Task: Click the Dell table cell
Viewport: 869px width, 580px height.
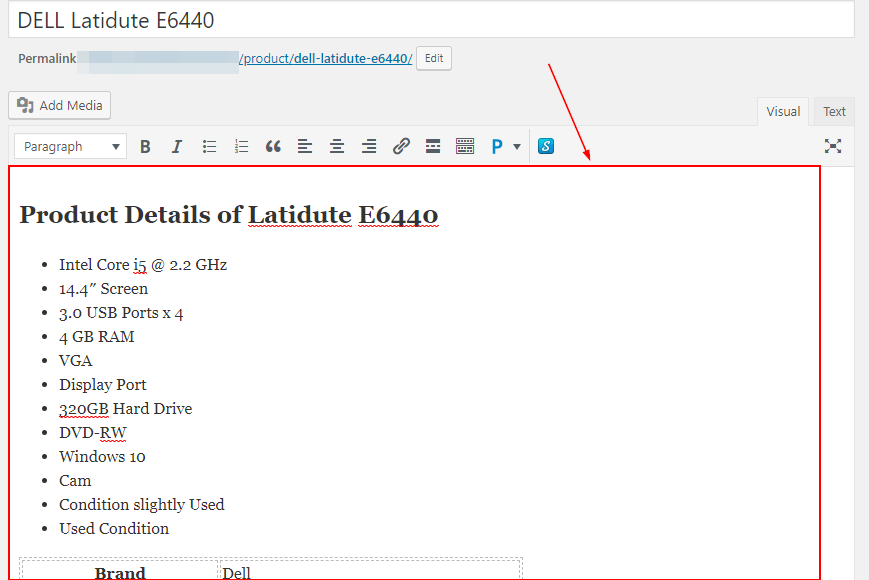Action: pos(370,571)
